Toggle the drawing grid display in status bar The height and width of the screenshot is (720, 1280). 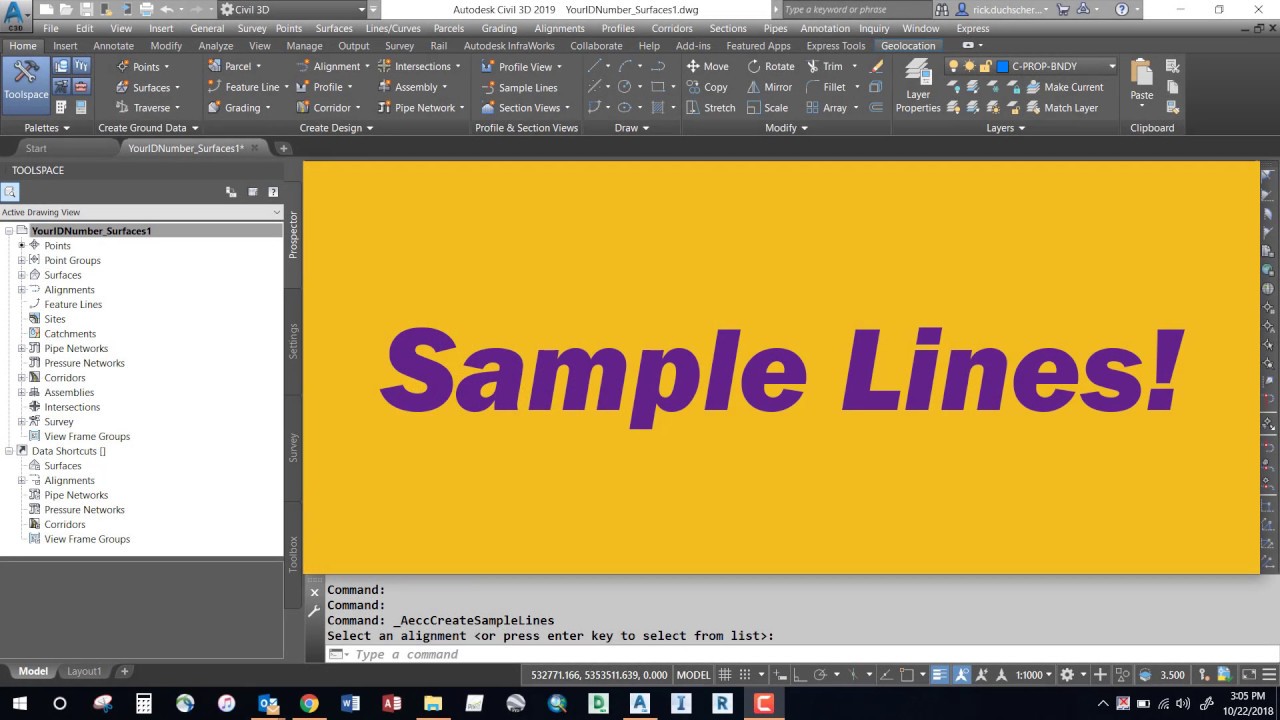726,675
